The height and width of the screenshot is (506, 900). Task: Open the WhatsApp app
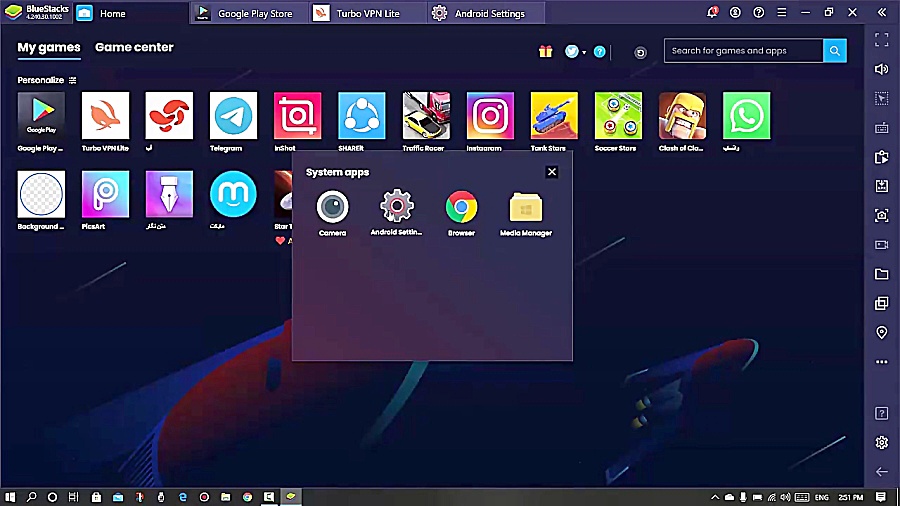746,115
